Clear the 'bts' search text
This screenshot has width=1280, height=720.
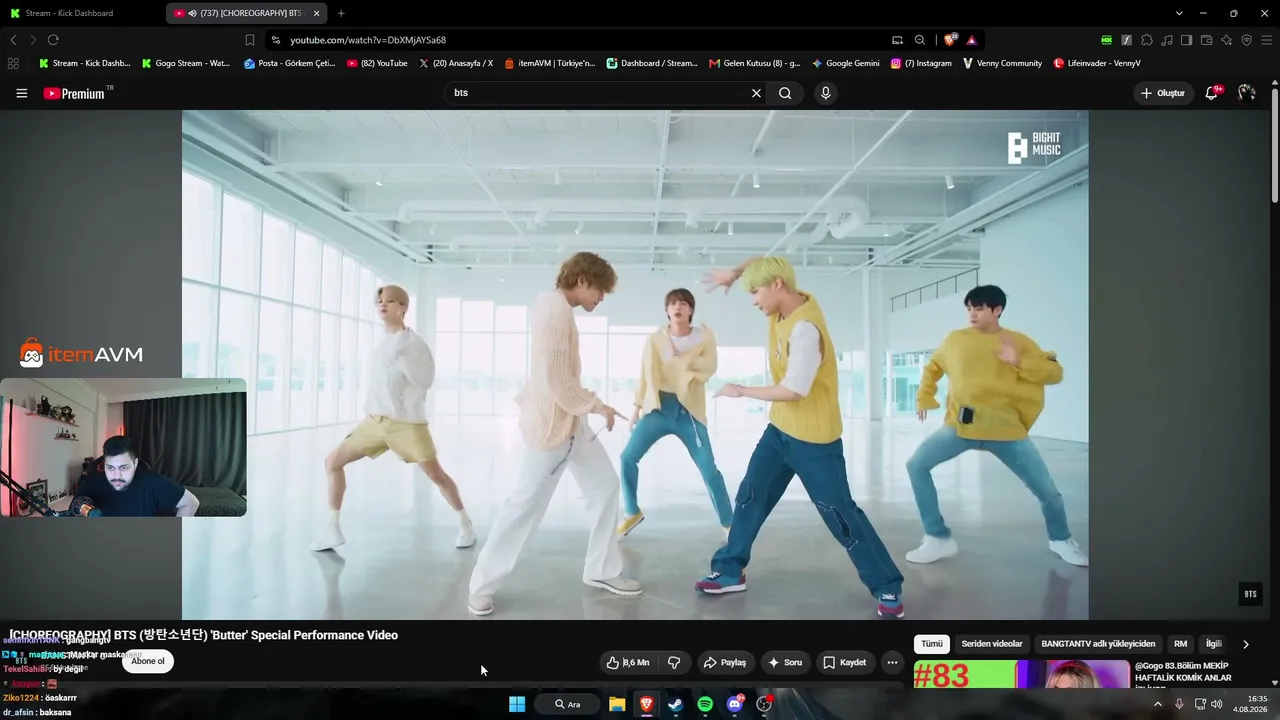(756, 93)
